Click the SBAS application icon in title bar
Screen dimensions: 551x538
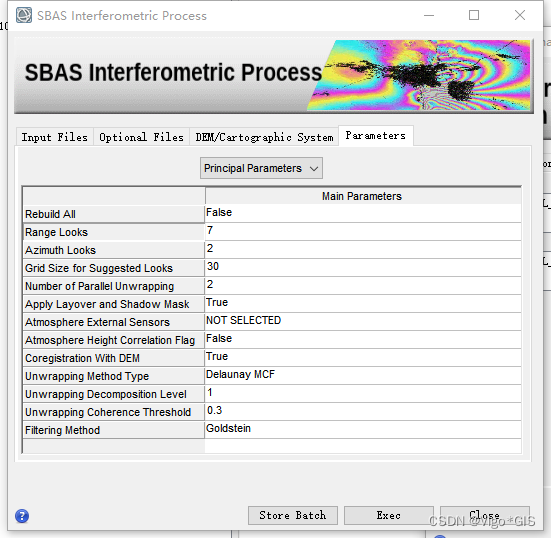[x=24, y=15]
